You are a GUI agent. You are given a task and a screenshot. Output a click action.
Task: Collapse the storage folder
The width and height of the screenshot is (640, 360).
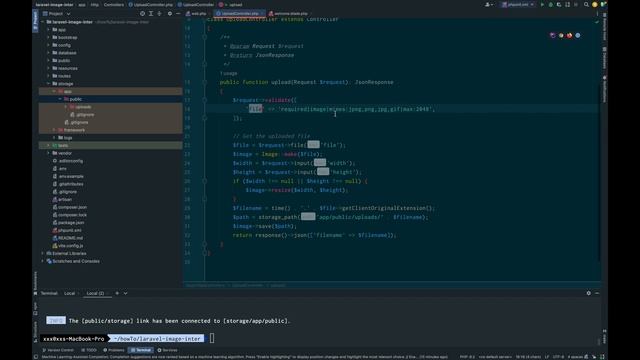[49, 84]
